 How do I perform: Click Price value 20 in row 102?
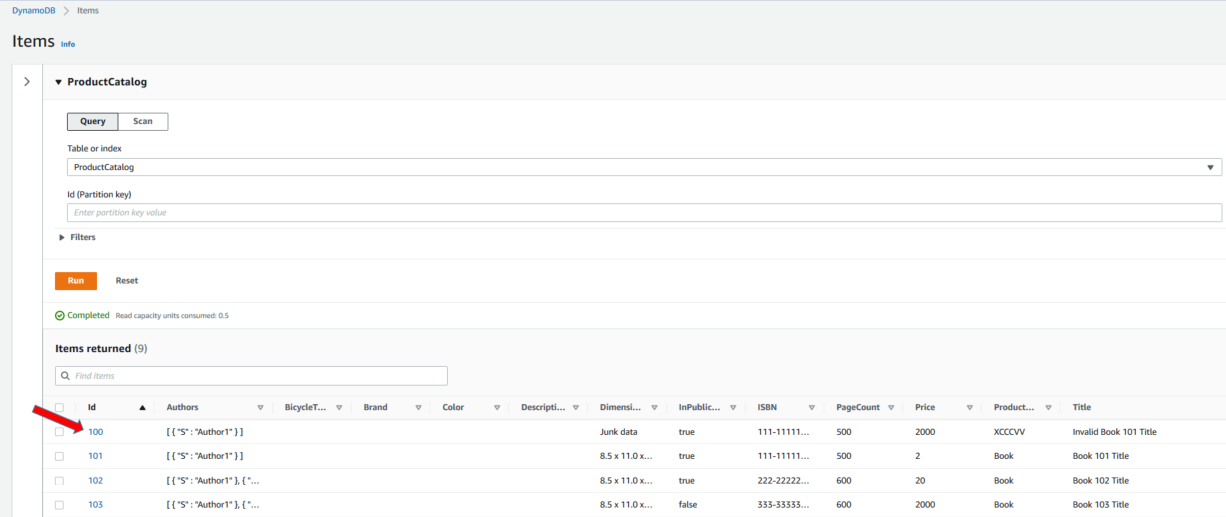click(920, 480)
